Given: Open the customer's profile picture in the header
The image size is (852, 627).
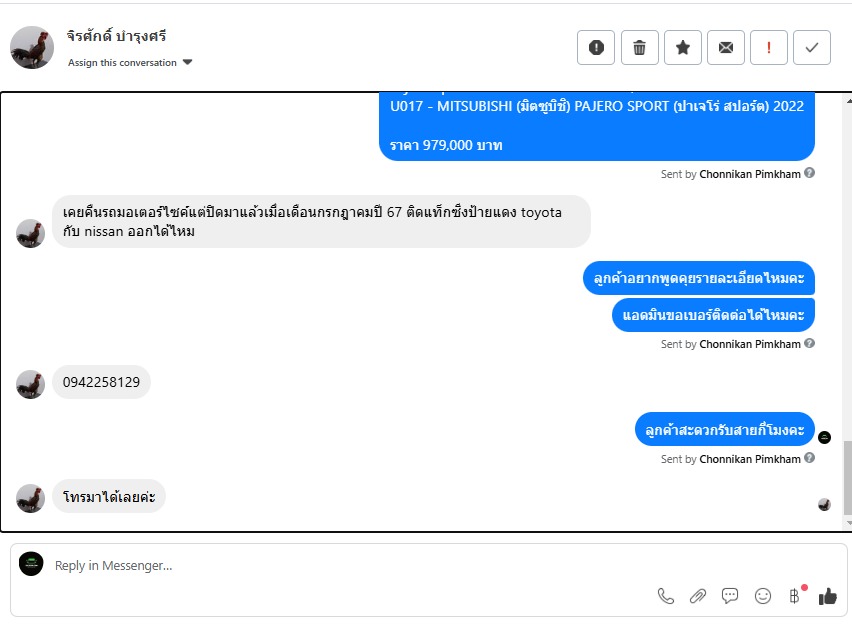Looking at the screenshot, I should pos(32,48).
